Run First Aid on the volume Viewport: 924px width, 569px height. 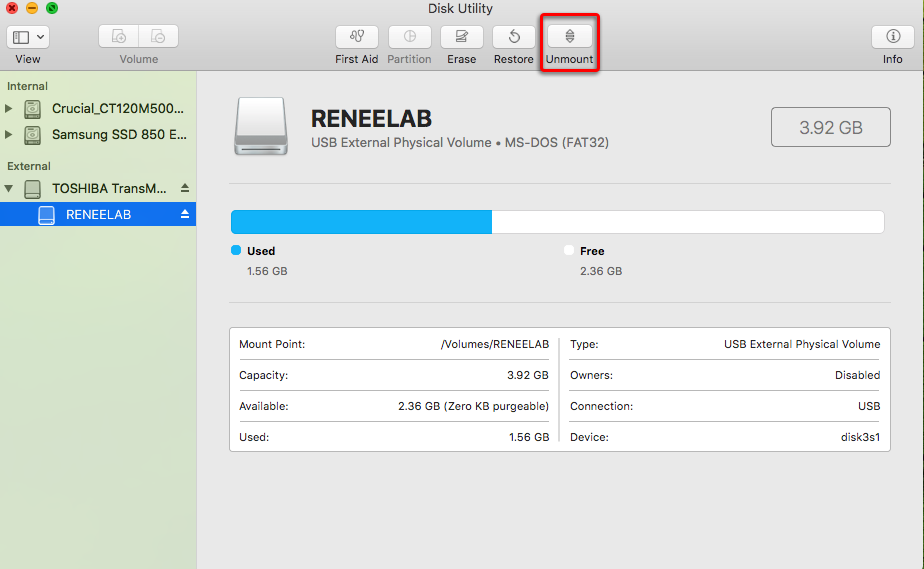pos(357,37)
